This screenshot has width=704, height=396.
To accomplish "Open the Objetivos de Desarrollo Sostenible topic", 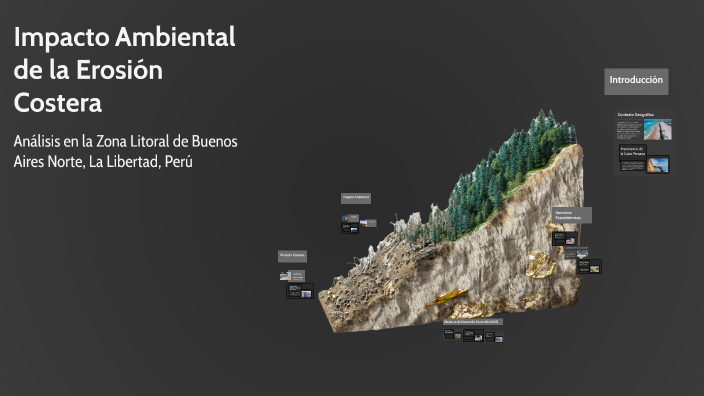I will pos(473,322).
